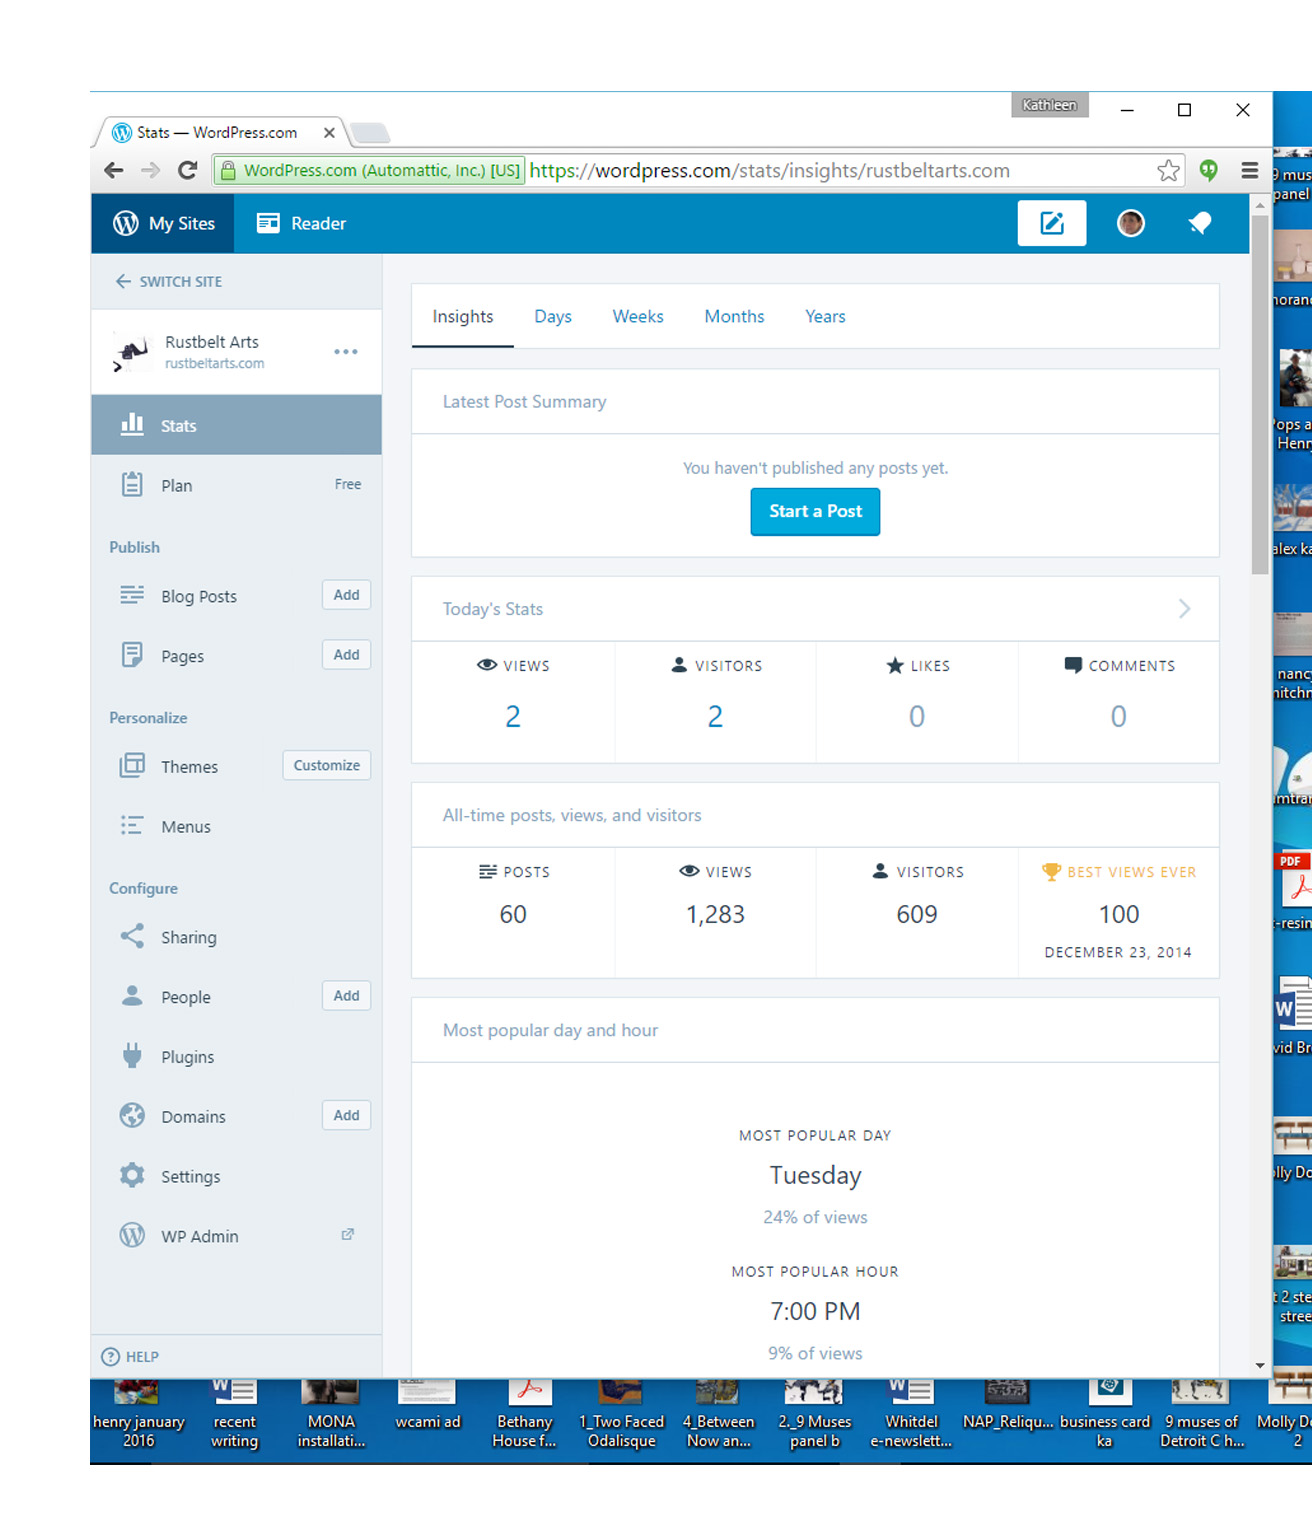This screenshot has height=1536, width=1312.
Task: Click Add button next to Blog Posts
Action: pos(346,595)
